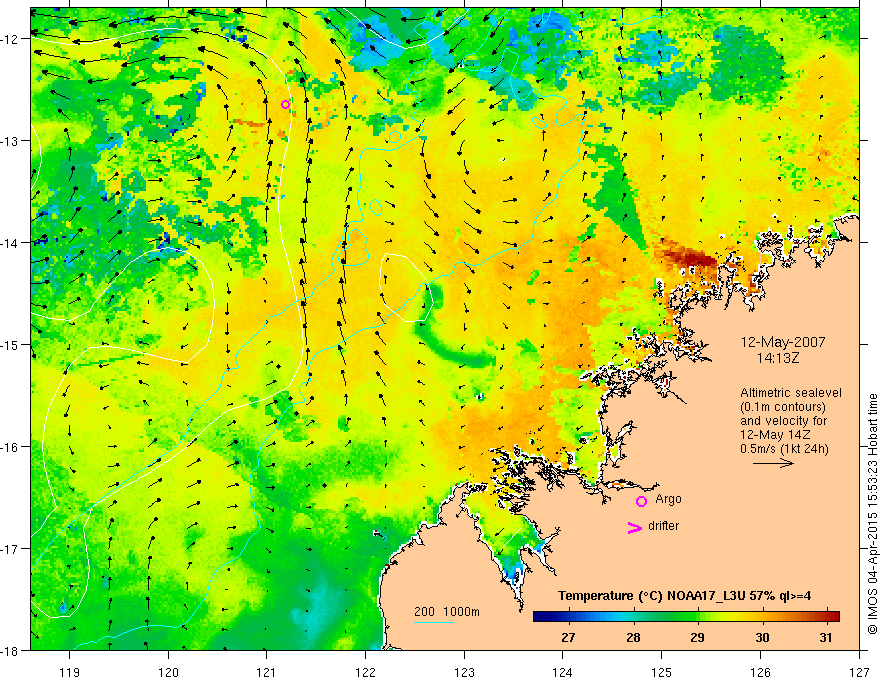Click the 'Altimetric sealevel' caption line
Viewport: 880px width, 680px height.
[791, 393]
